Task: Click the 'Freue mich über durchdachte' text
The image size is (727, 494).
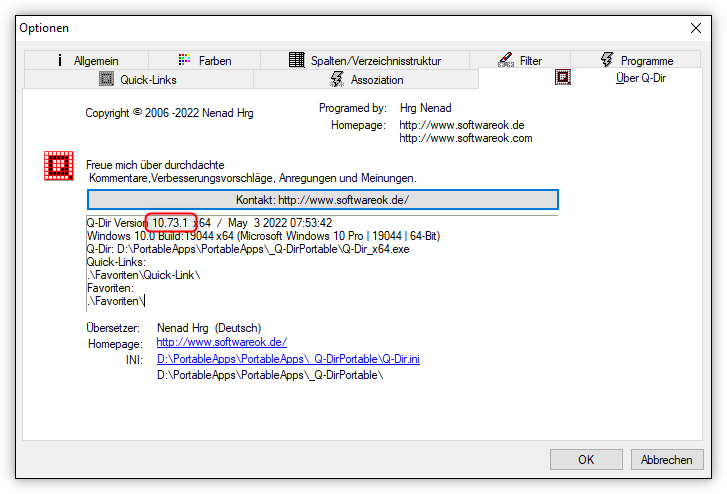Action: (x=155, y=165)
